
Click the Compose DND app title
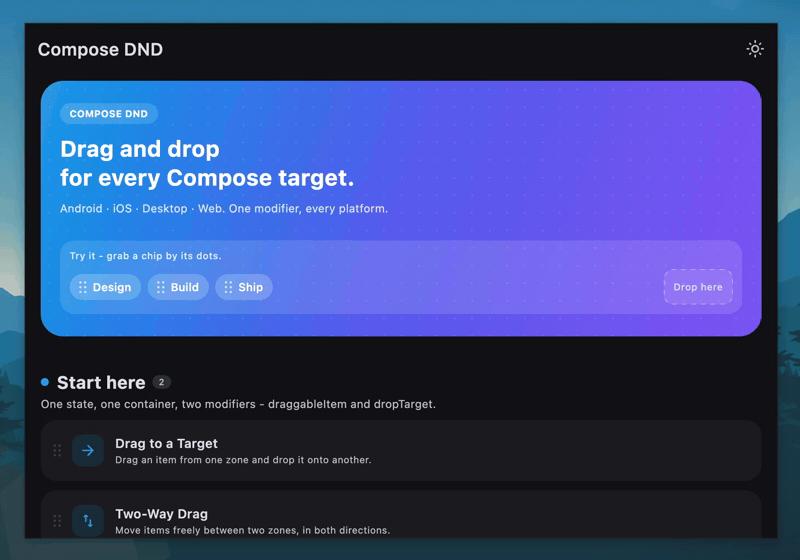[x=101, y=49]
